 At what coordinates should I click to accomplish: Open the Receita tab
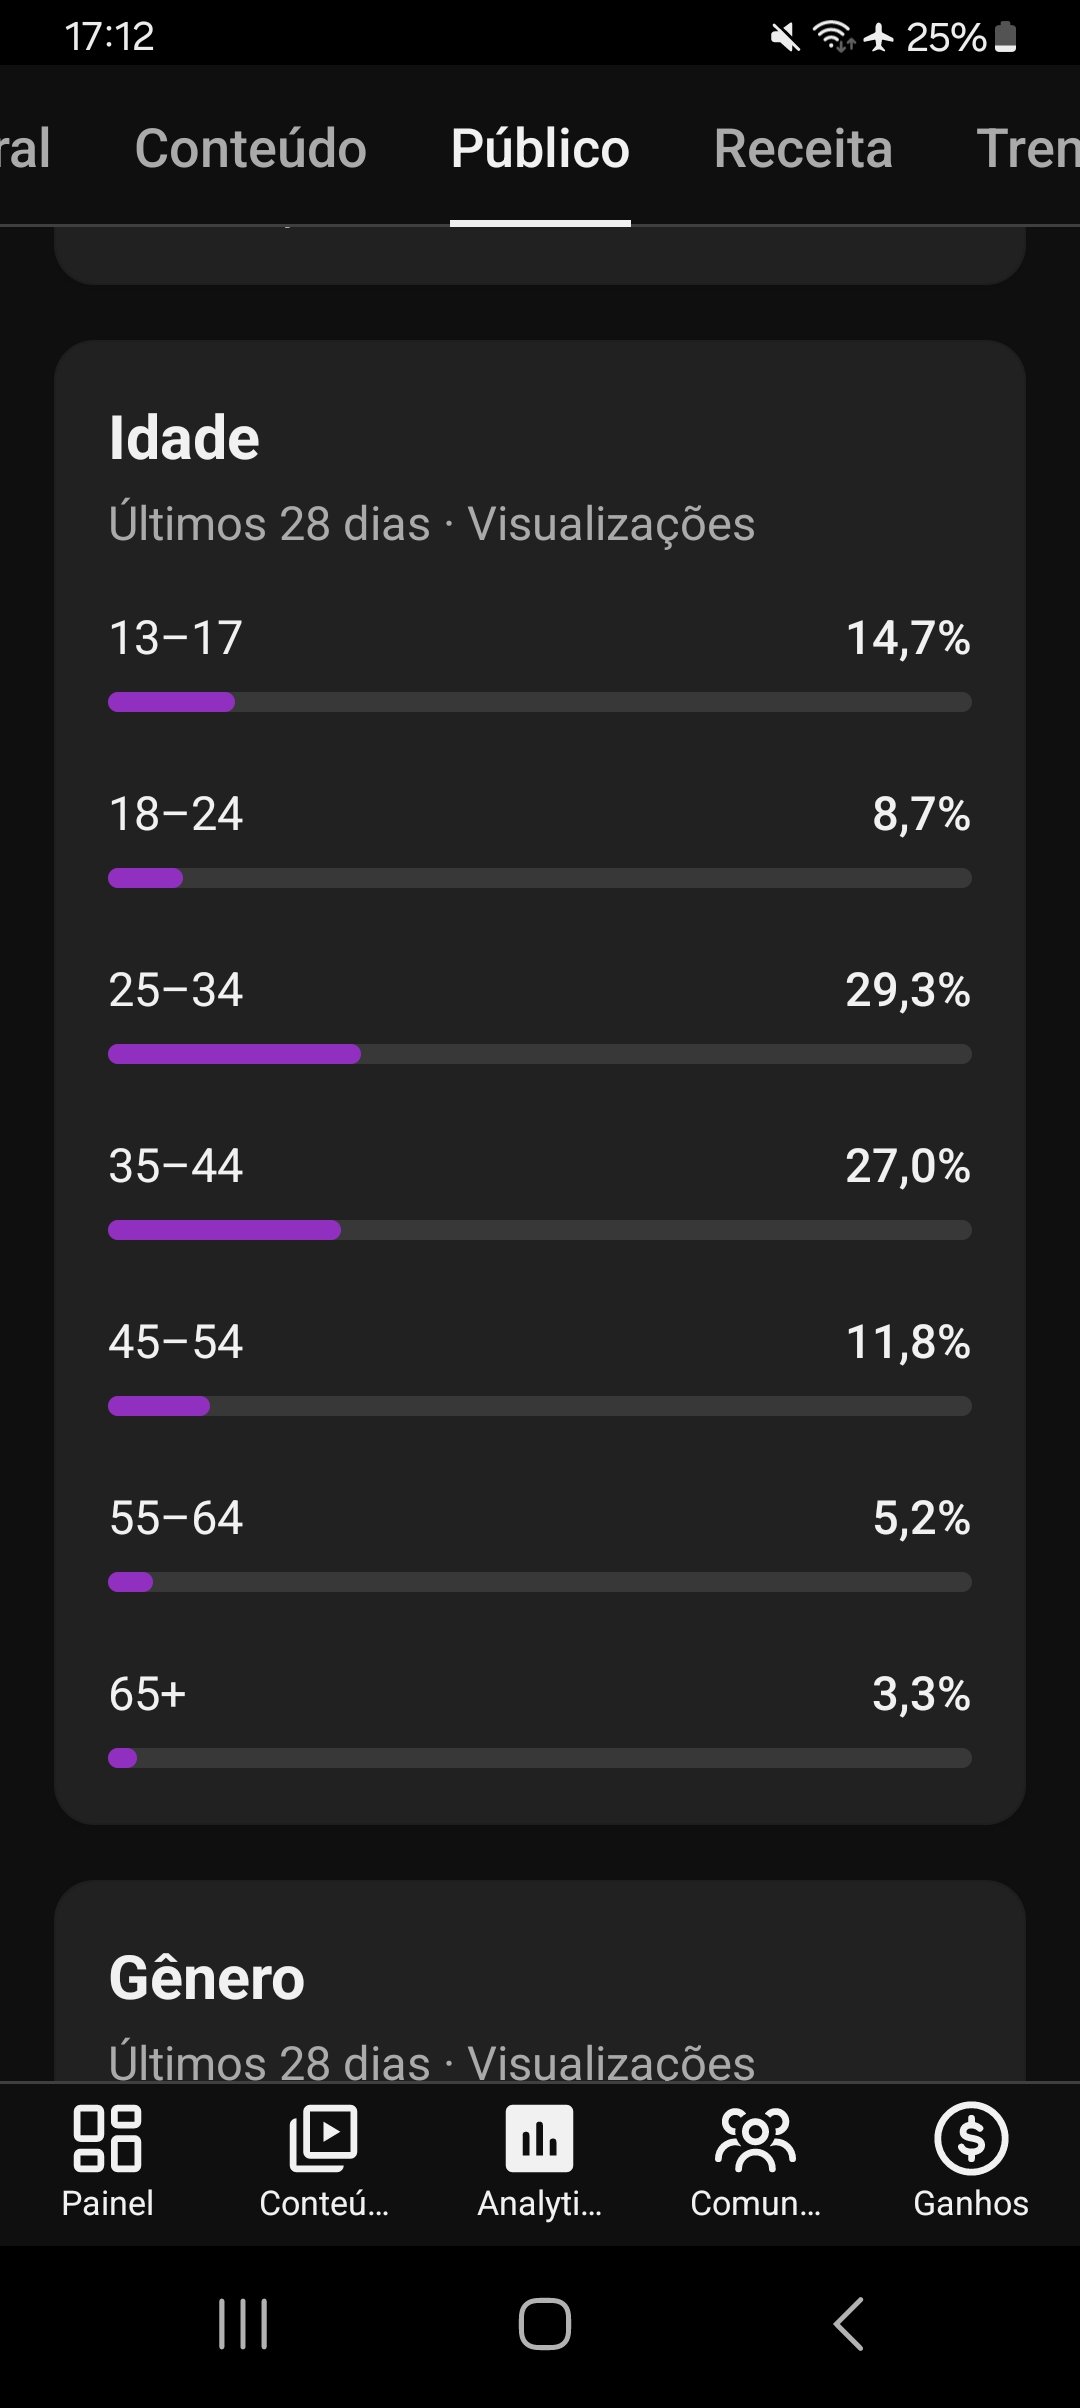[803, 149]
